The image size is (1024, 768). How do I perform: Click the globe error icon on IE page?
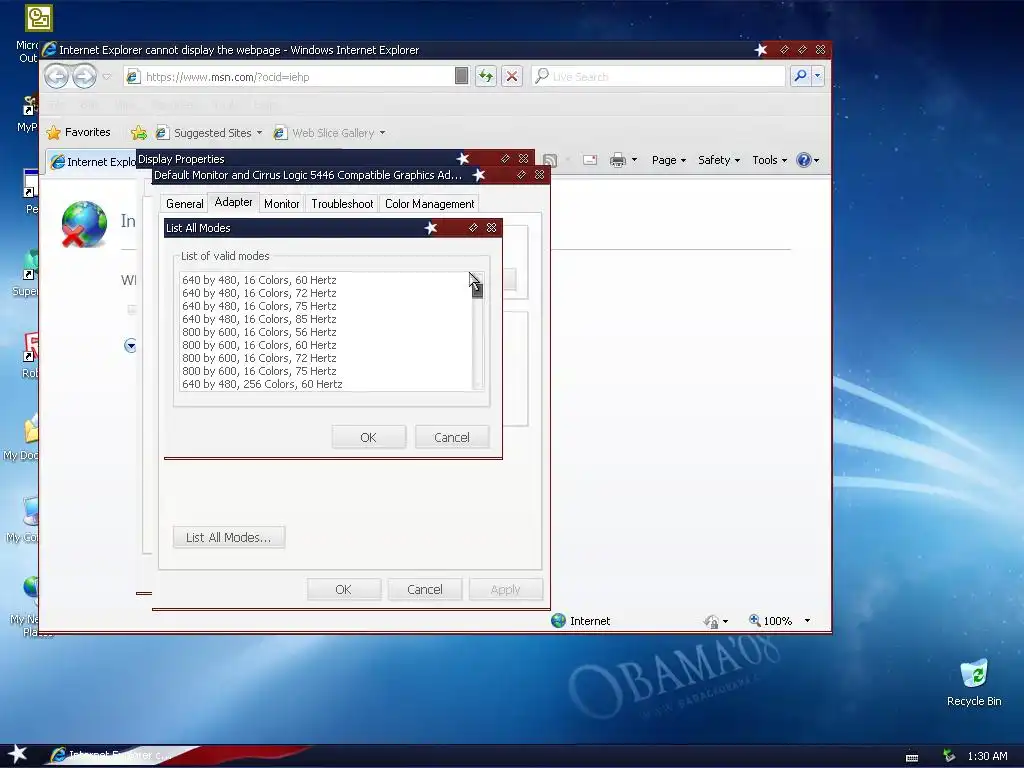[84, 224]
